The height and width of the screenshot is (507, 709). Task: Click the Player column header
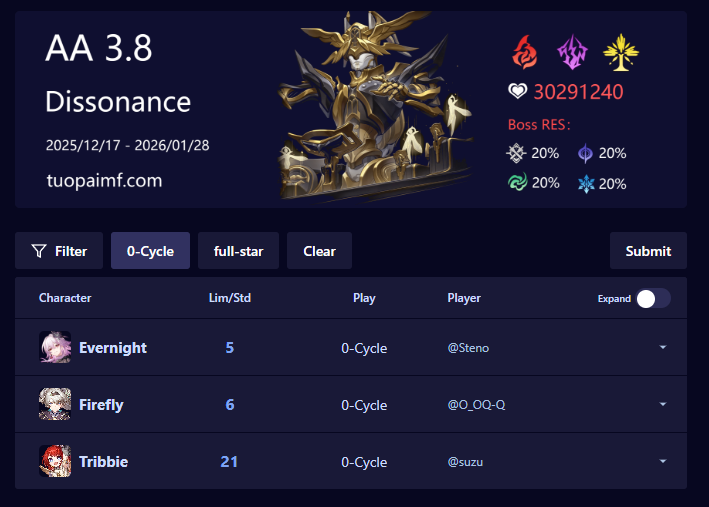point(464,298)
